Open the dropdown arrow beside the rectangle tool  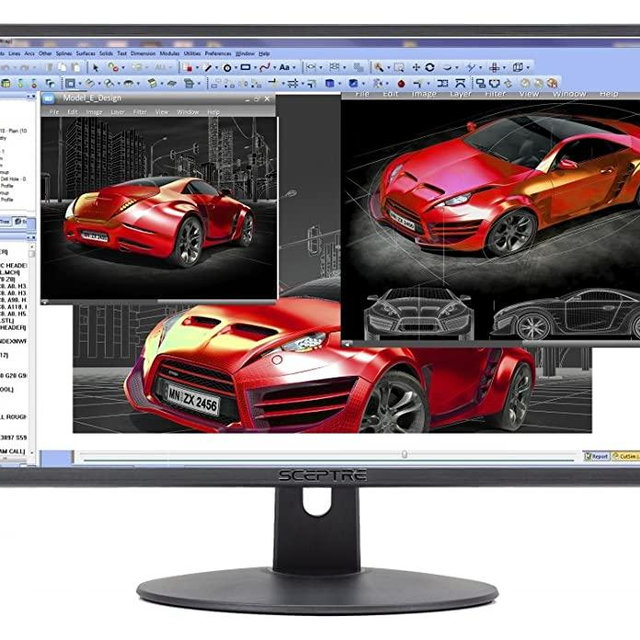click(255, 68)
